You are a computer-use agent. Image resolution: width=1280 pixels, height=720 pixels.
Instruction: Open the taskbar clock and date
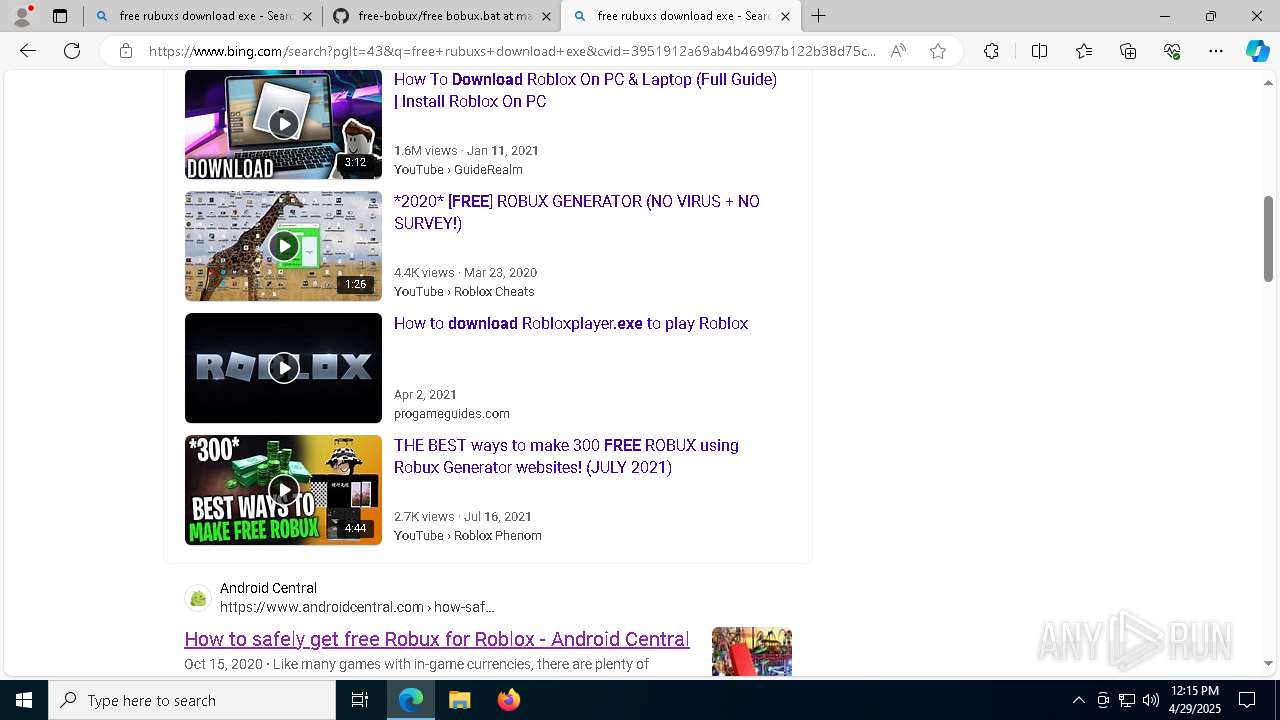pyautogui.click(x=1194, y=700)
